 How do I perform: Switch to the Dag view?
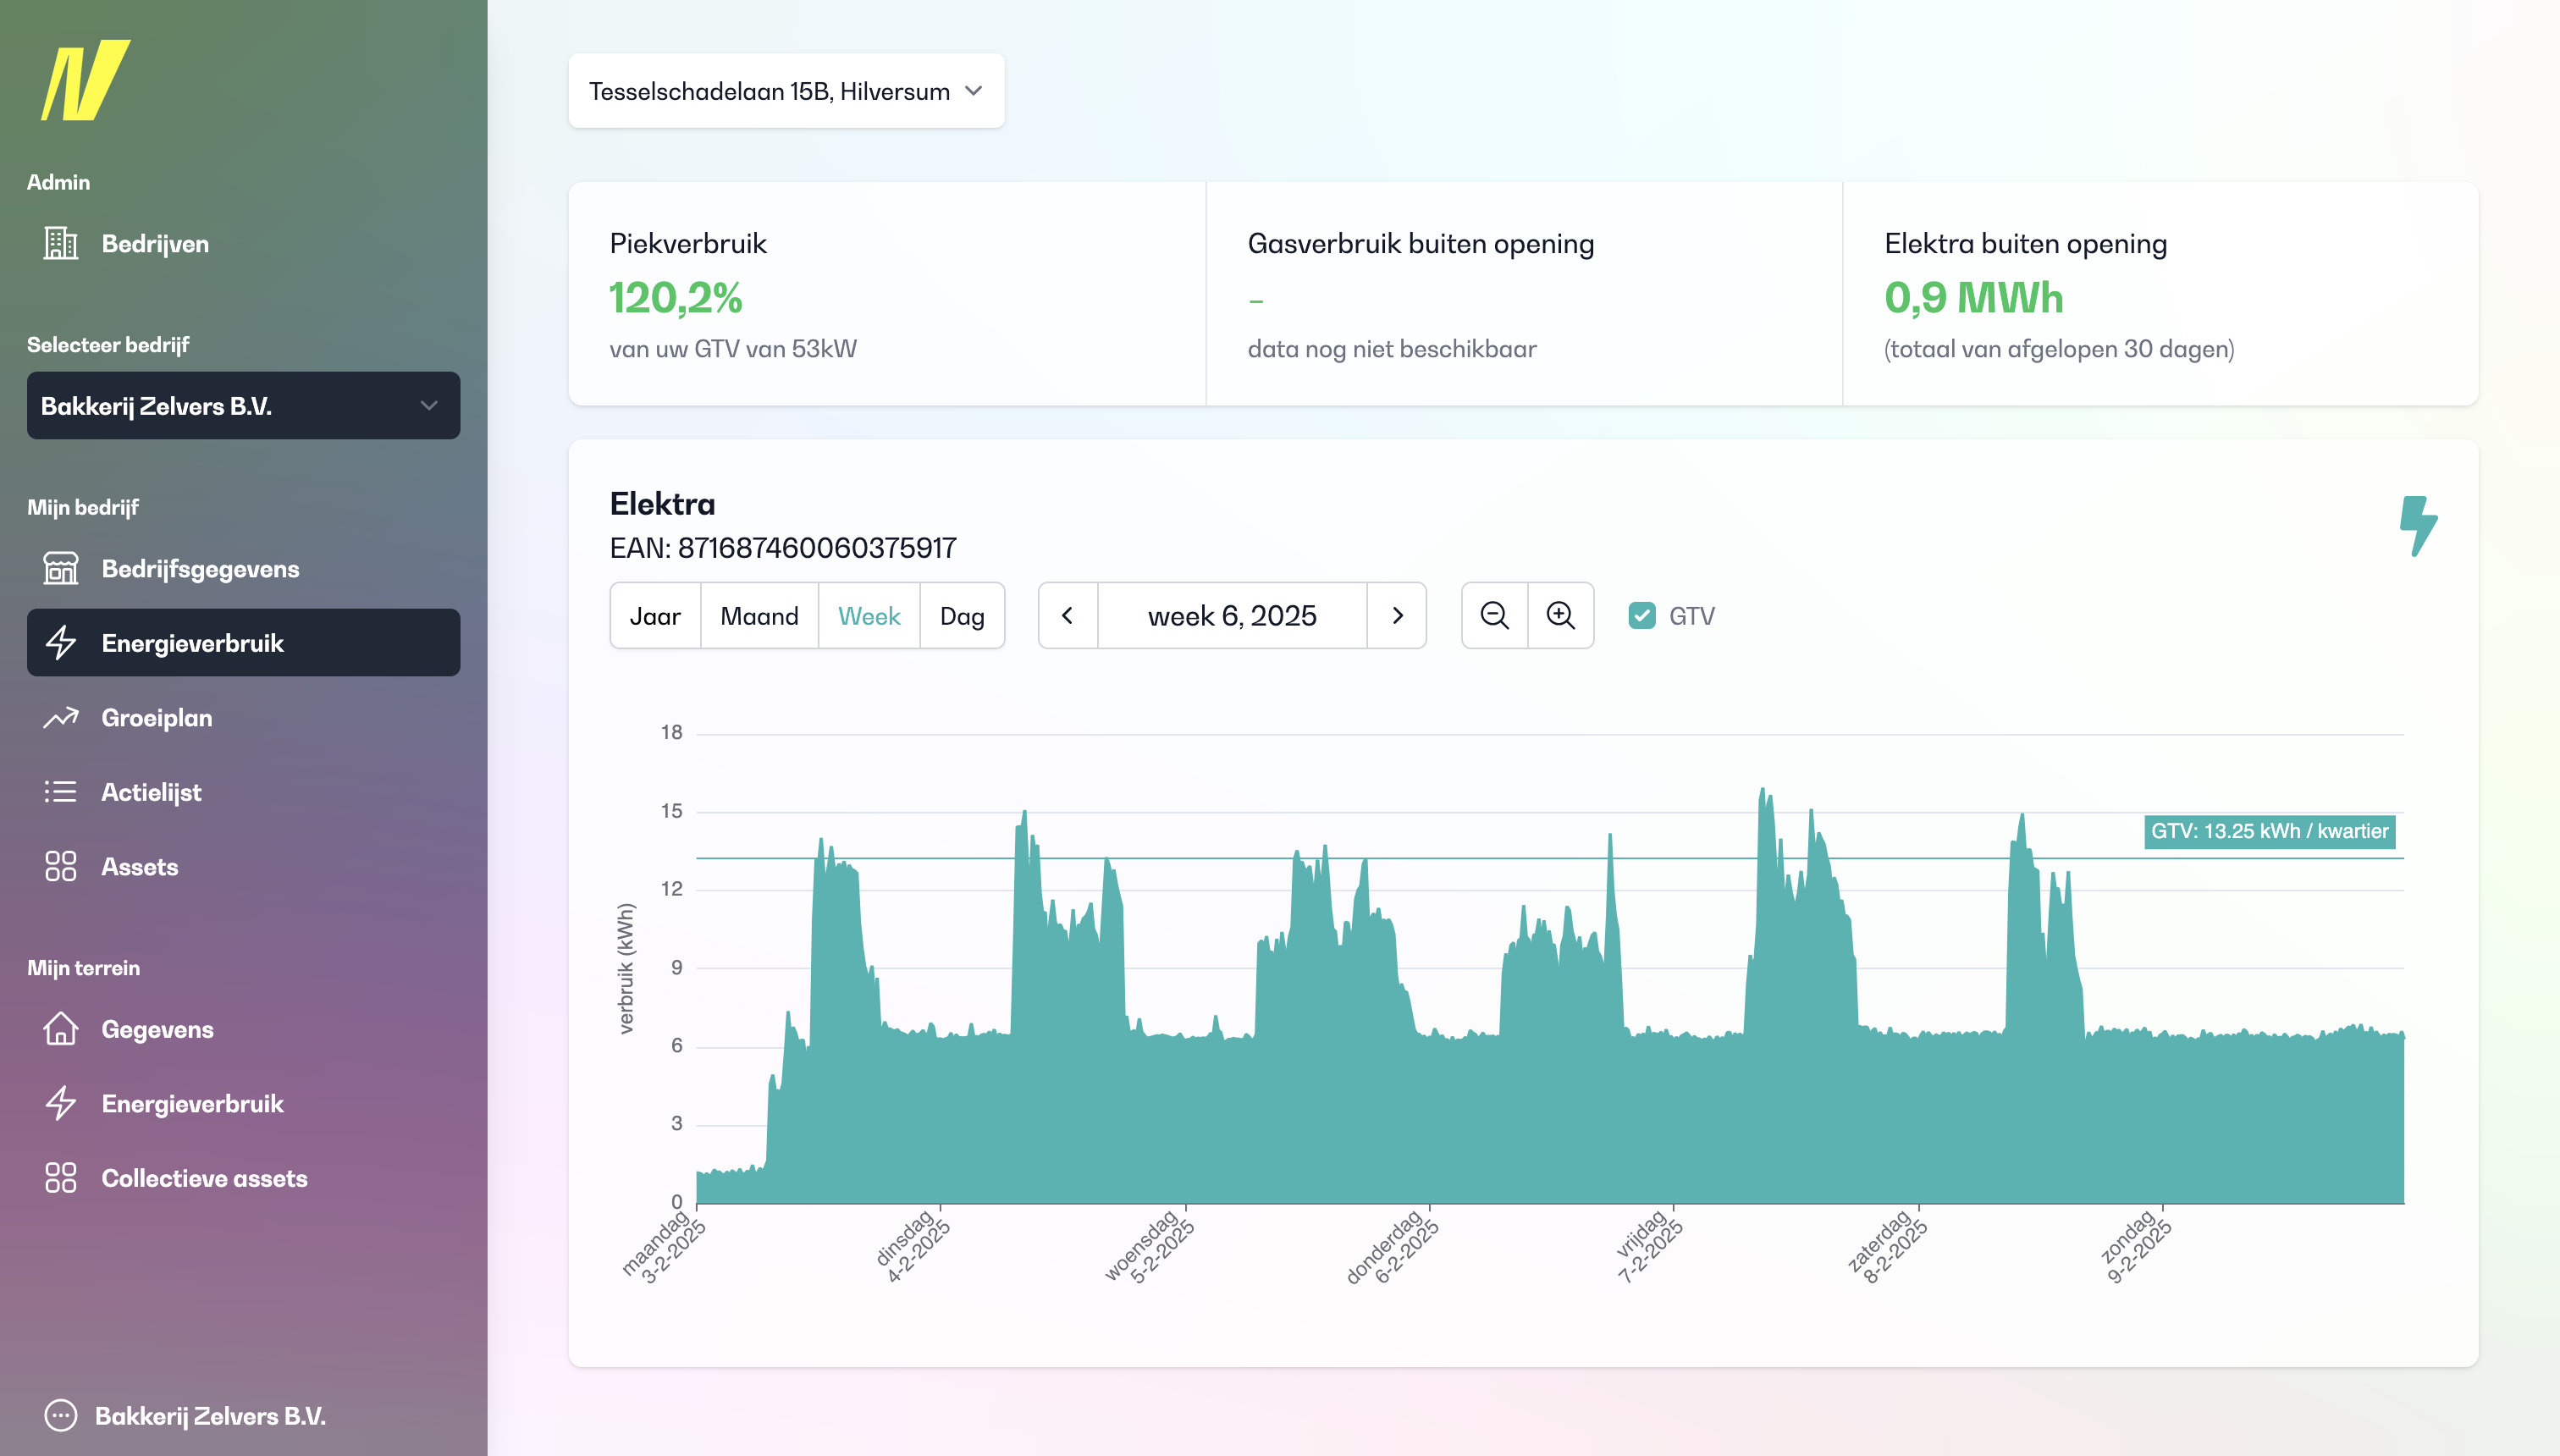962,616
